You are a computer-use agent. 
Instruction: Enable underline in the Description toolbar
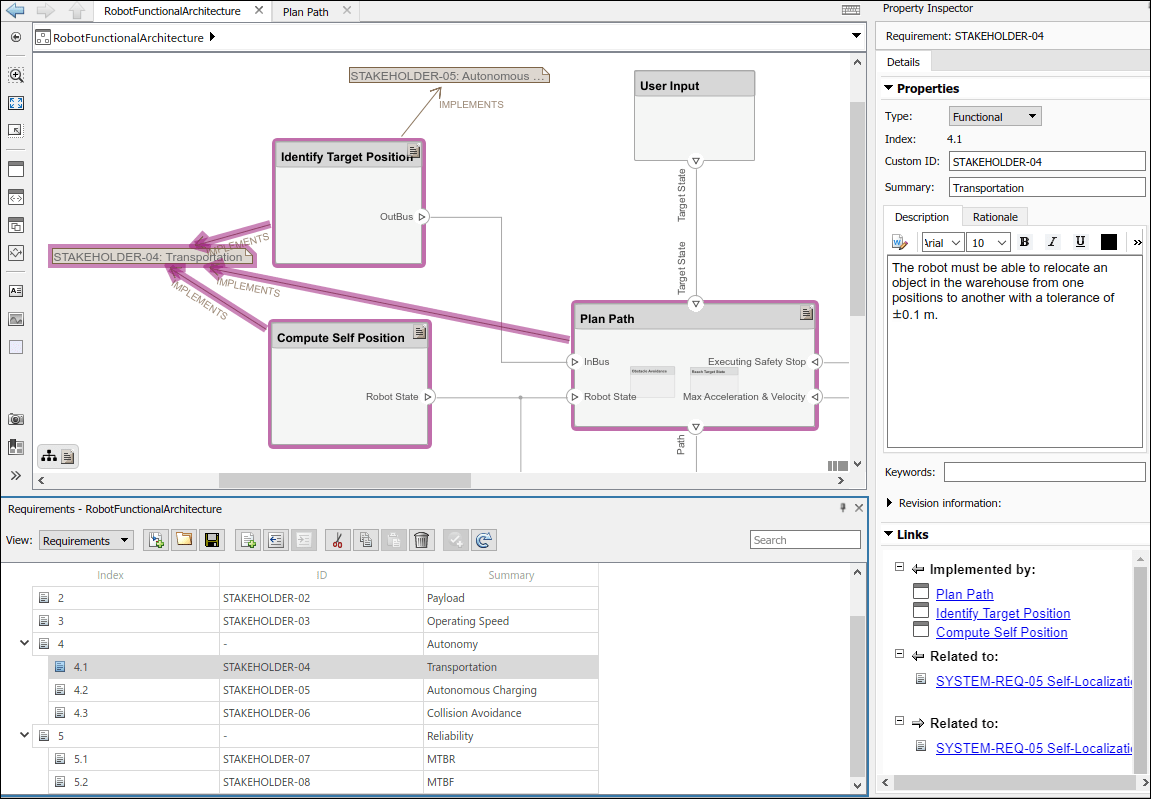pyautogui.click(x=1080, y=241)
